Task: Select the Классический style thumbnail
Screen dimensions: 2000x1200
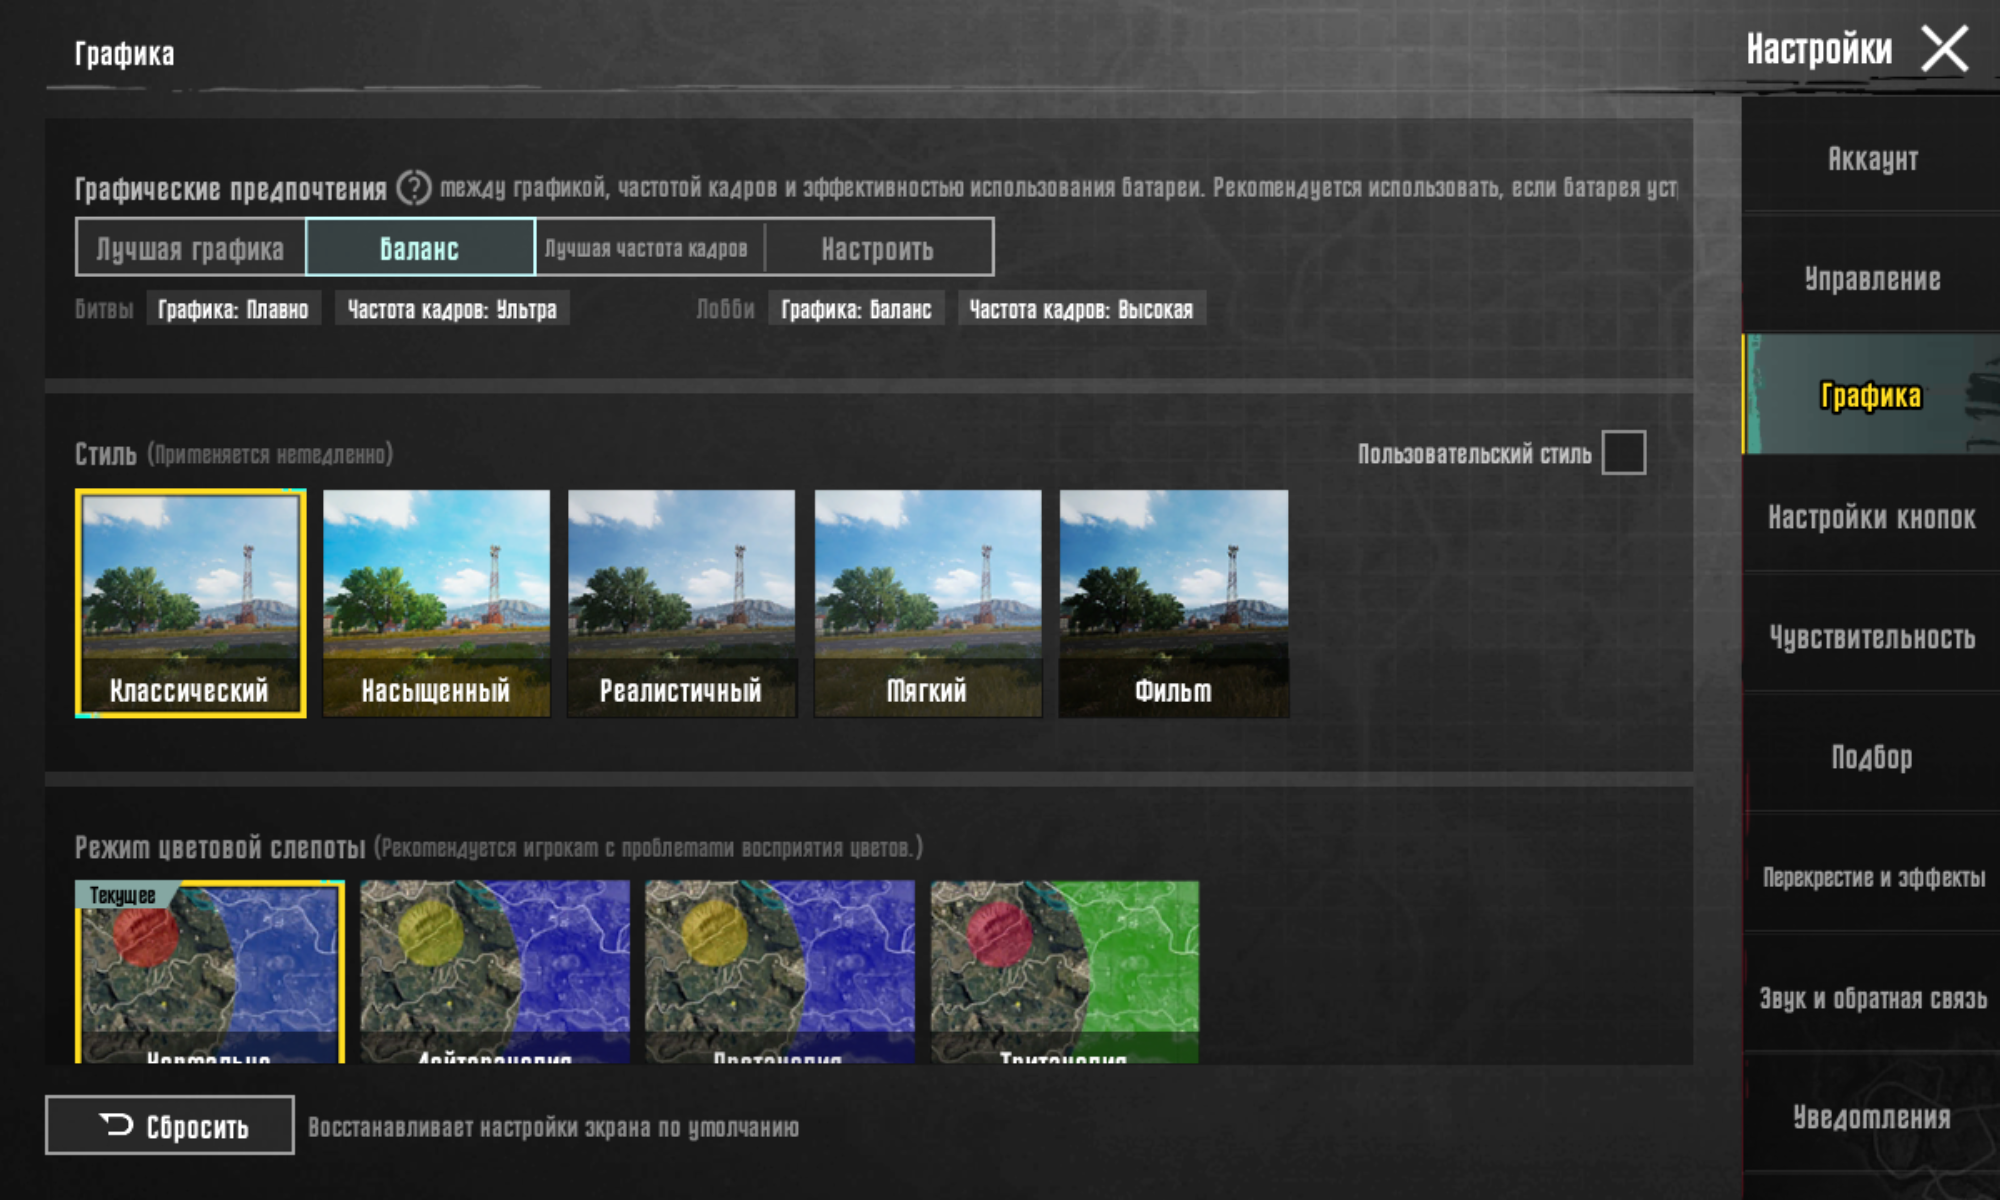Action: [x=190, y=602]
